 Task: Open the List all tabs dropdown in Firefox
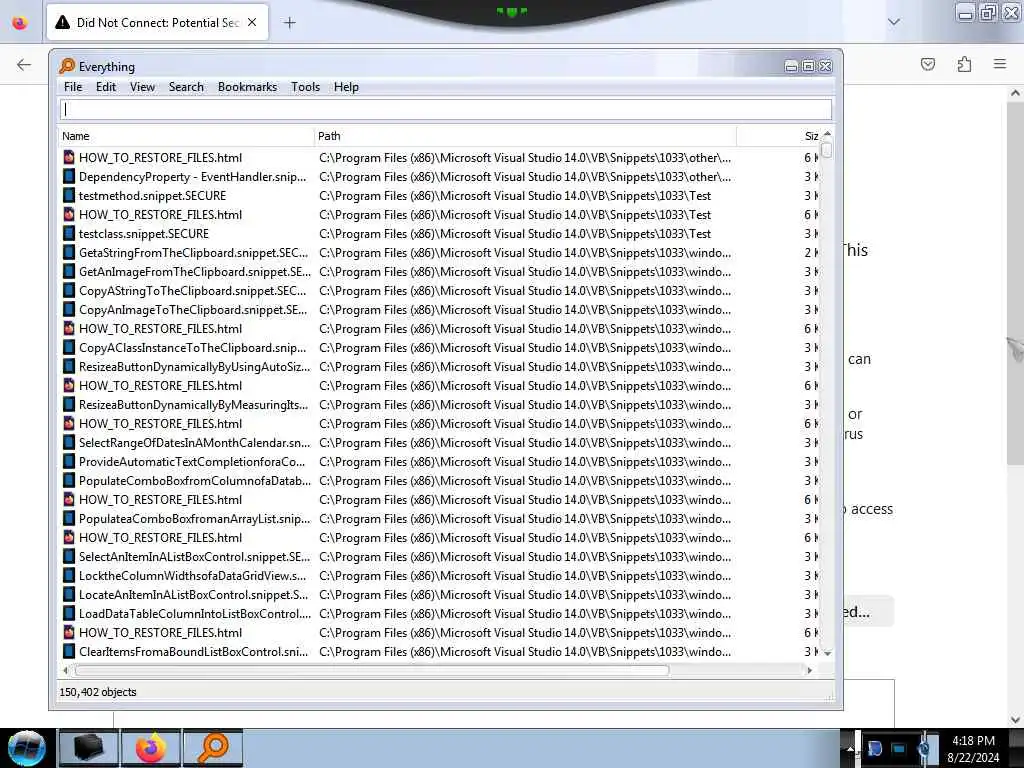[893, 22]
